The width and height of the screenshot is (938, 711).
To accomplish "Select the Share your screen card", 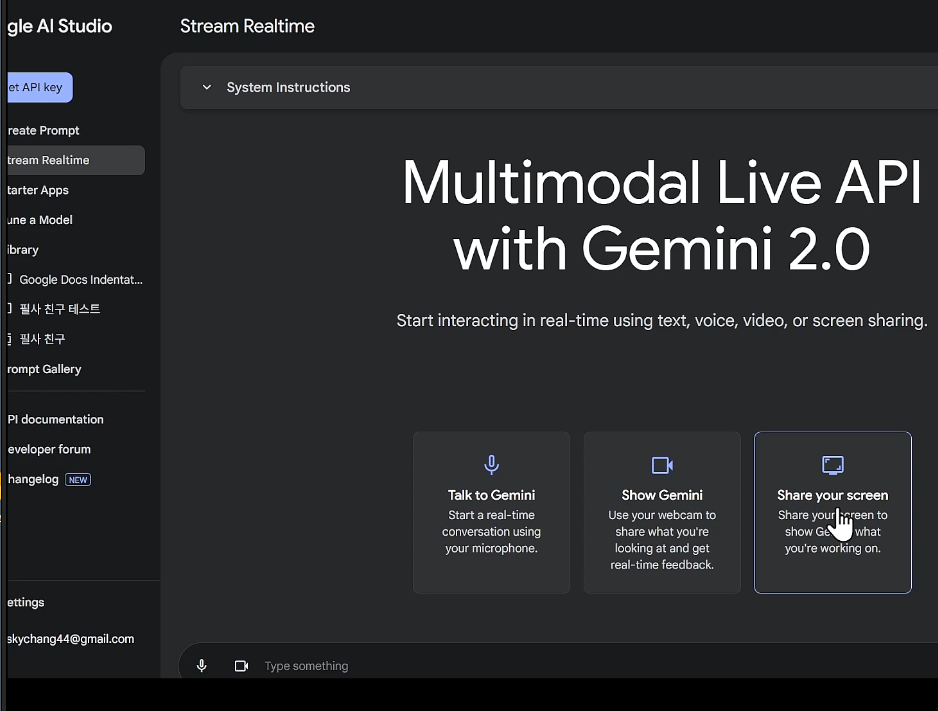I will tap(833, 512).
